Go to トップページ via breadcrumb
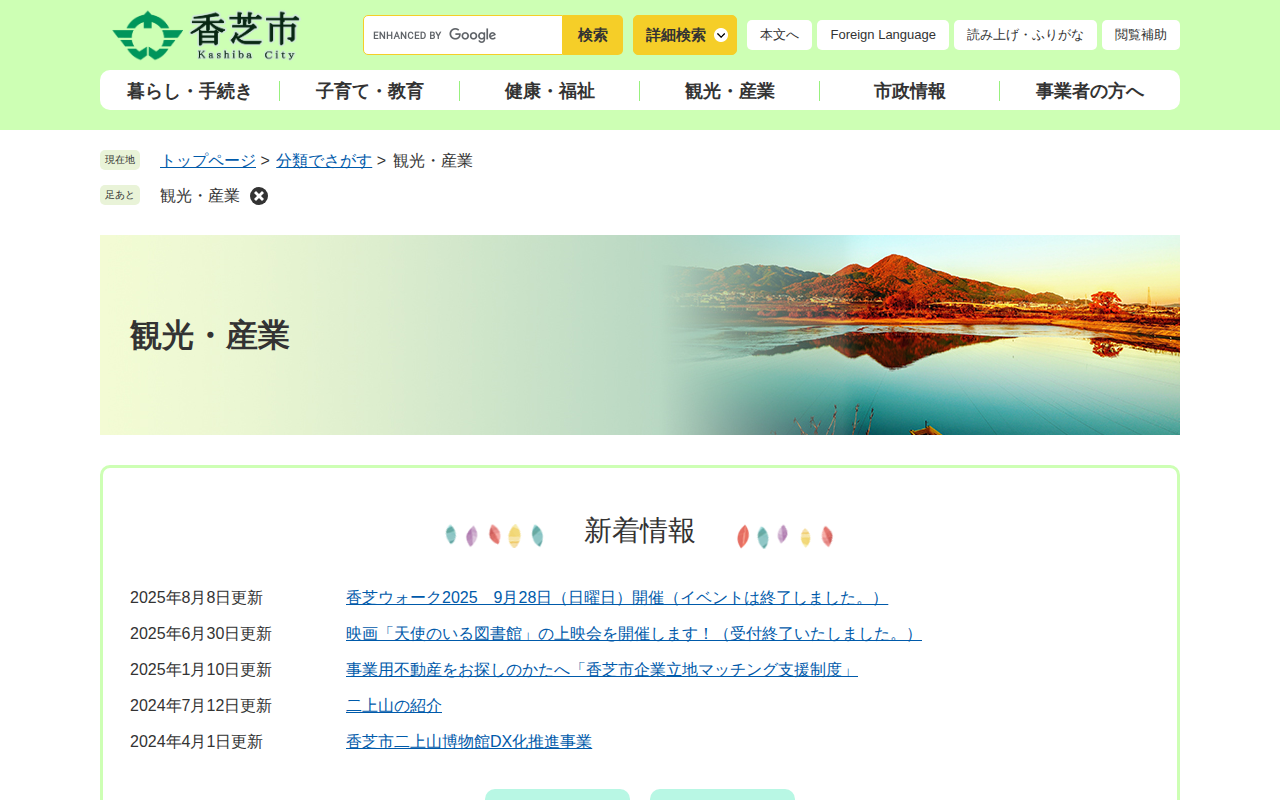 (x=208, y=161)
